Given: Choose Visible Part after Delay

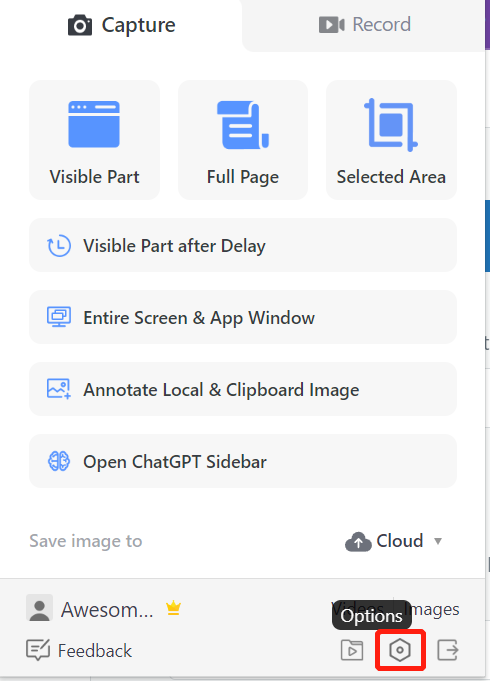Looking at the screenshot, I should click(243, 245).
